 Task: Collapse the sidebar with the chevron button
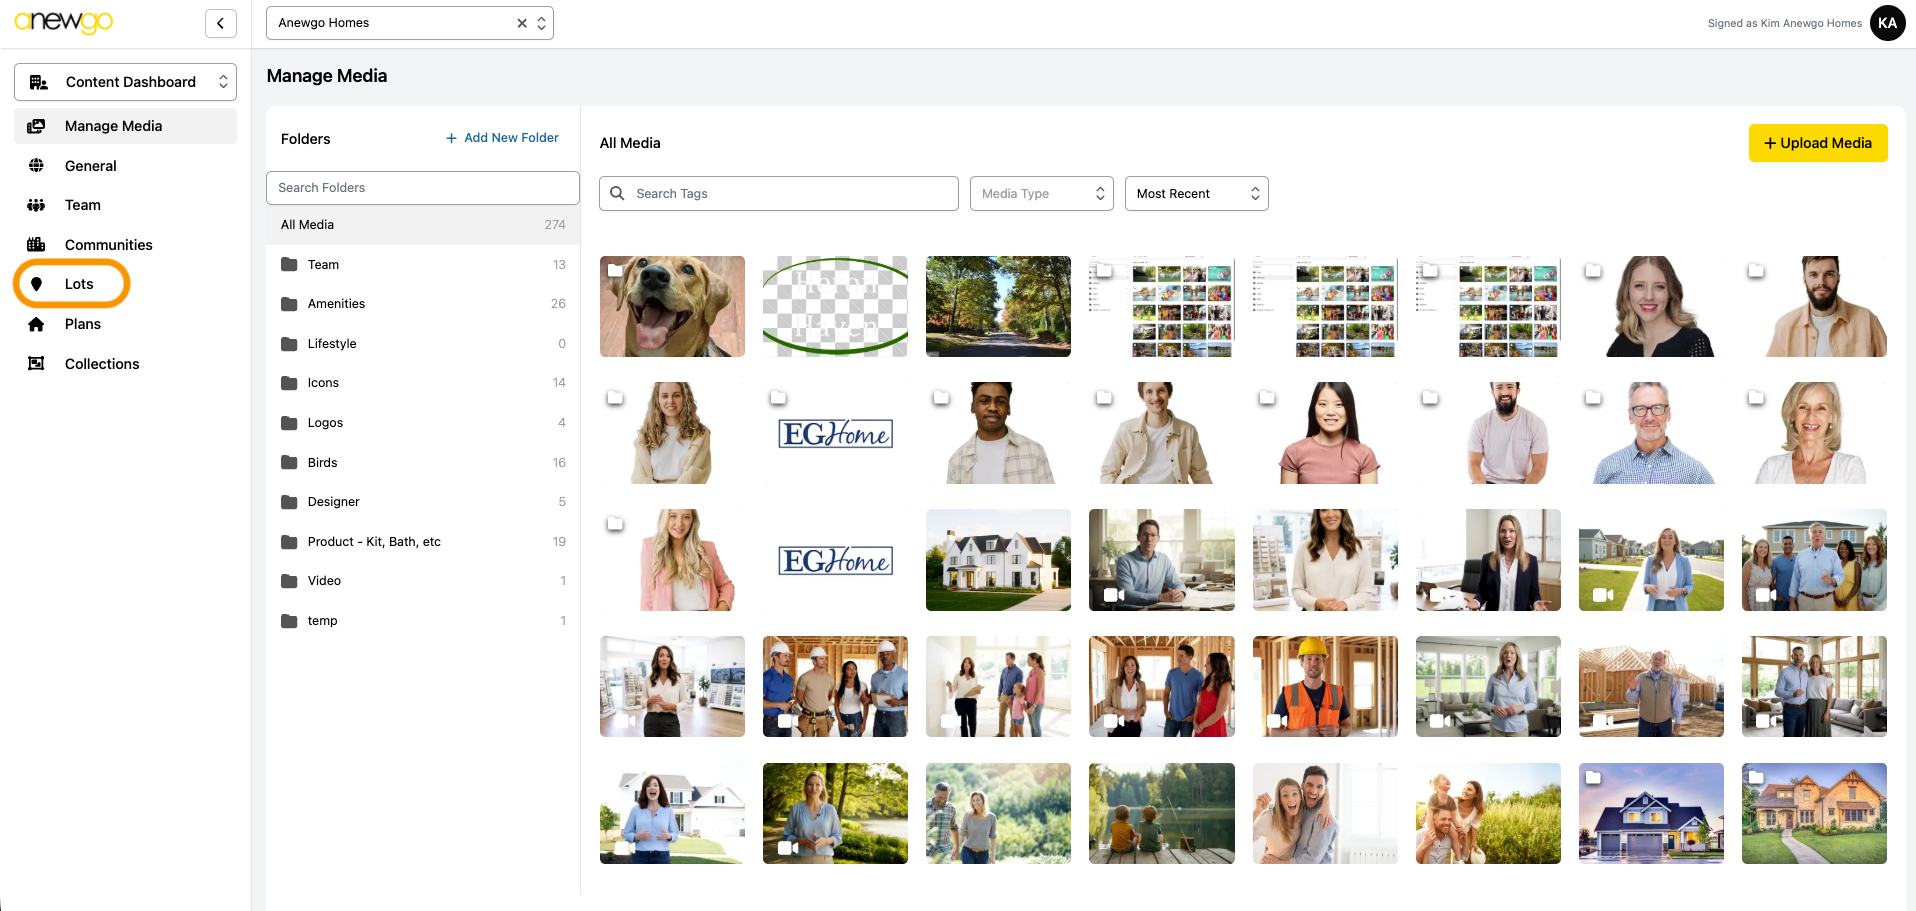click(220, 23)
